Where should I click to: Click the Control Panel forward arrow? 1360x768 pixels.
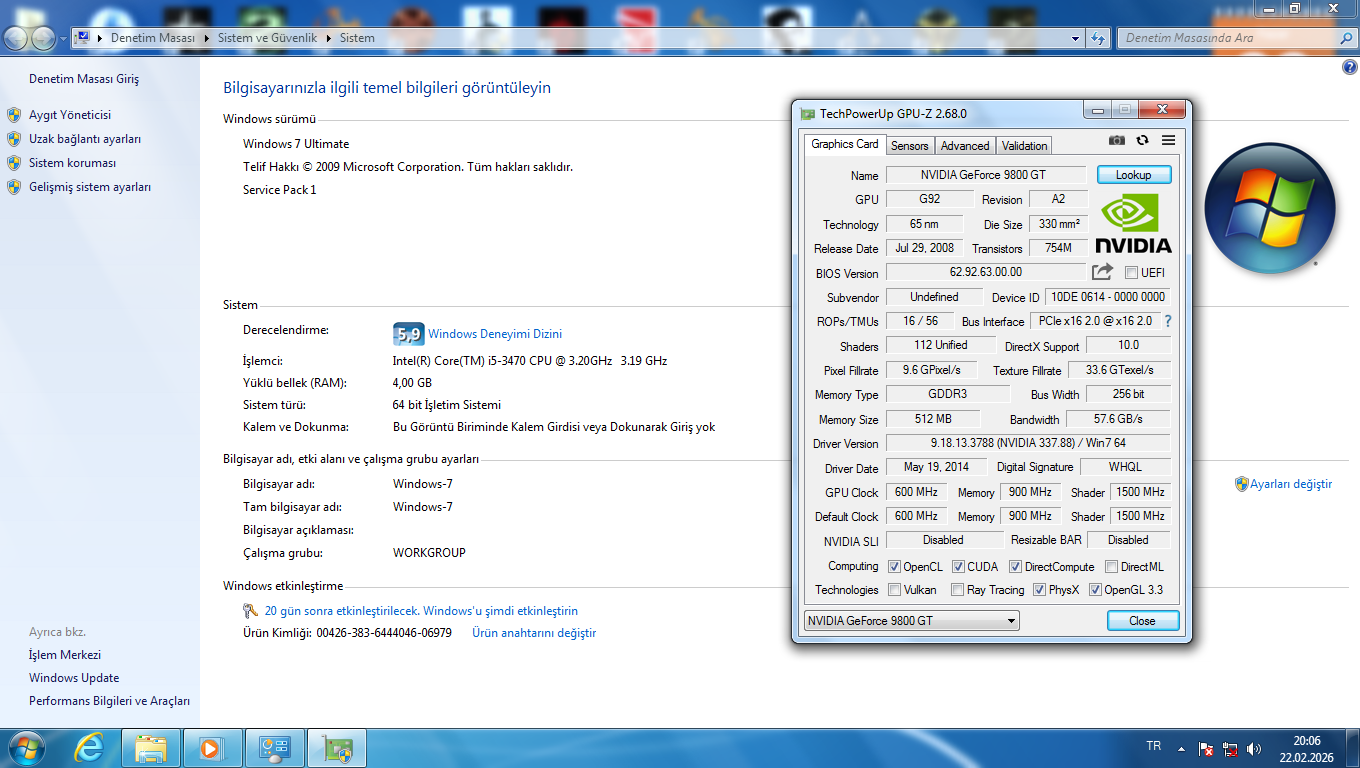point(44,38)
